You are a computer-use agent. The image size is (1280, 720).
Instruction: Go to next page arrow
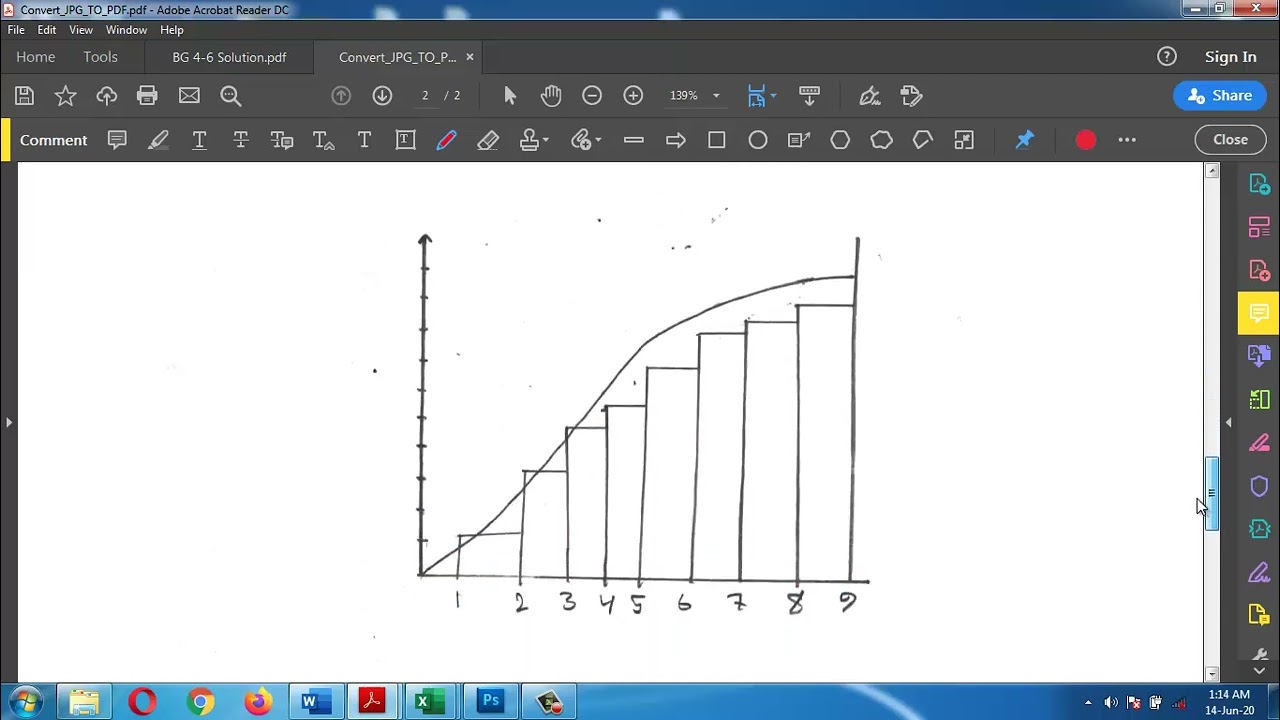point(382,96)
